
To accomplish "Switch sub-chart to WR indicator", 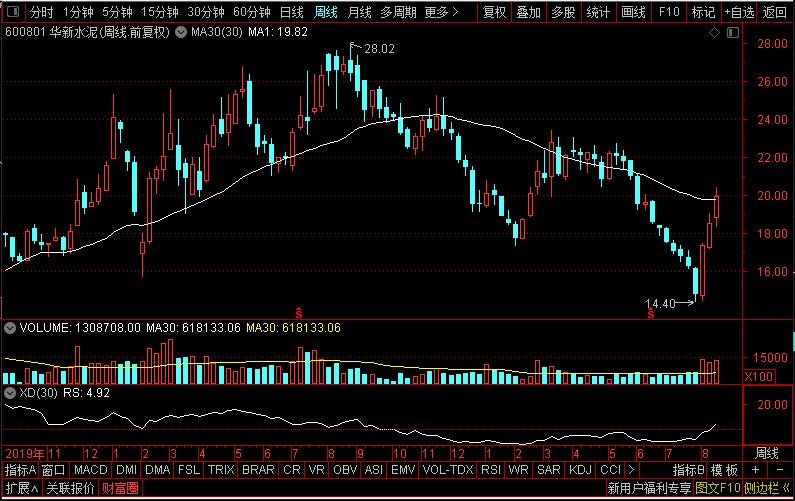I will click(x=518, y=470).
